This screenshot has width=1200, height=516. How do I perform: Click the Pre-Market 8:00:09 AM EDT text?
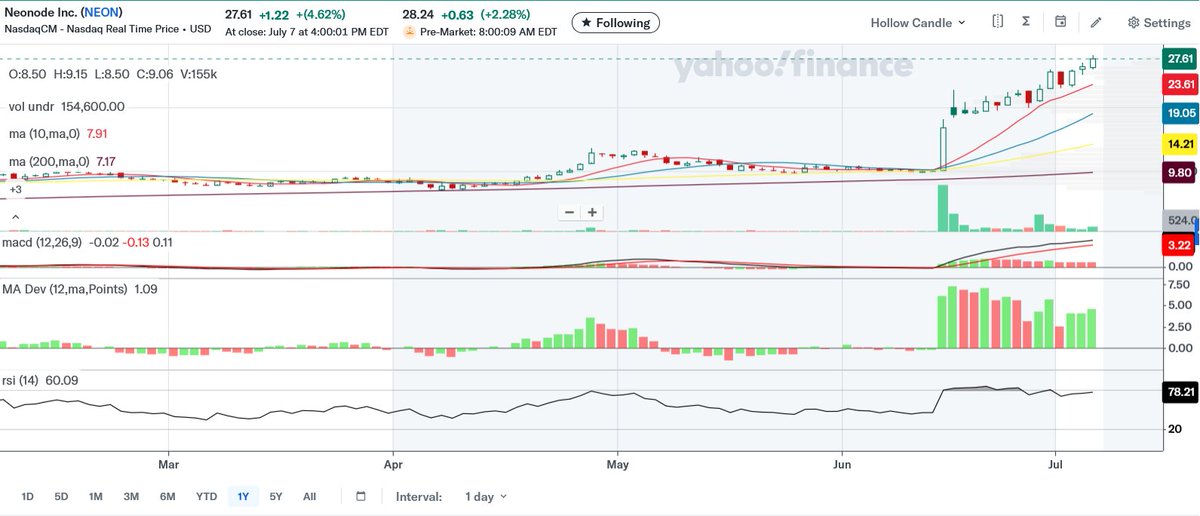488,32
